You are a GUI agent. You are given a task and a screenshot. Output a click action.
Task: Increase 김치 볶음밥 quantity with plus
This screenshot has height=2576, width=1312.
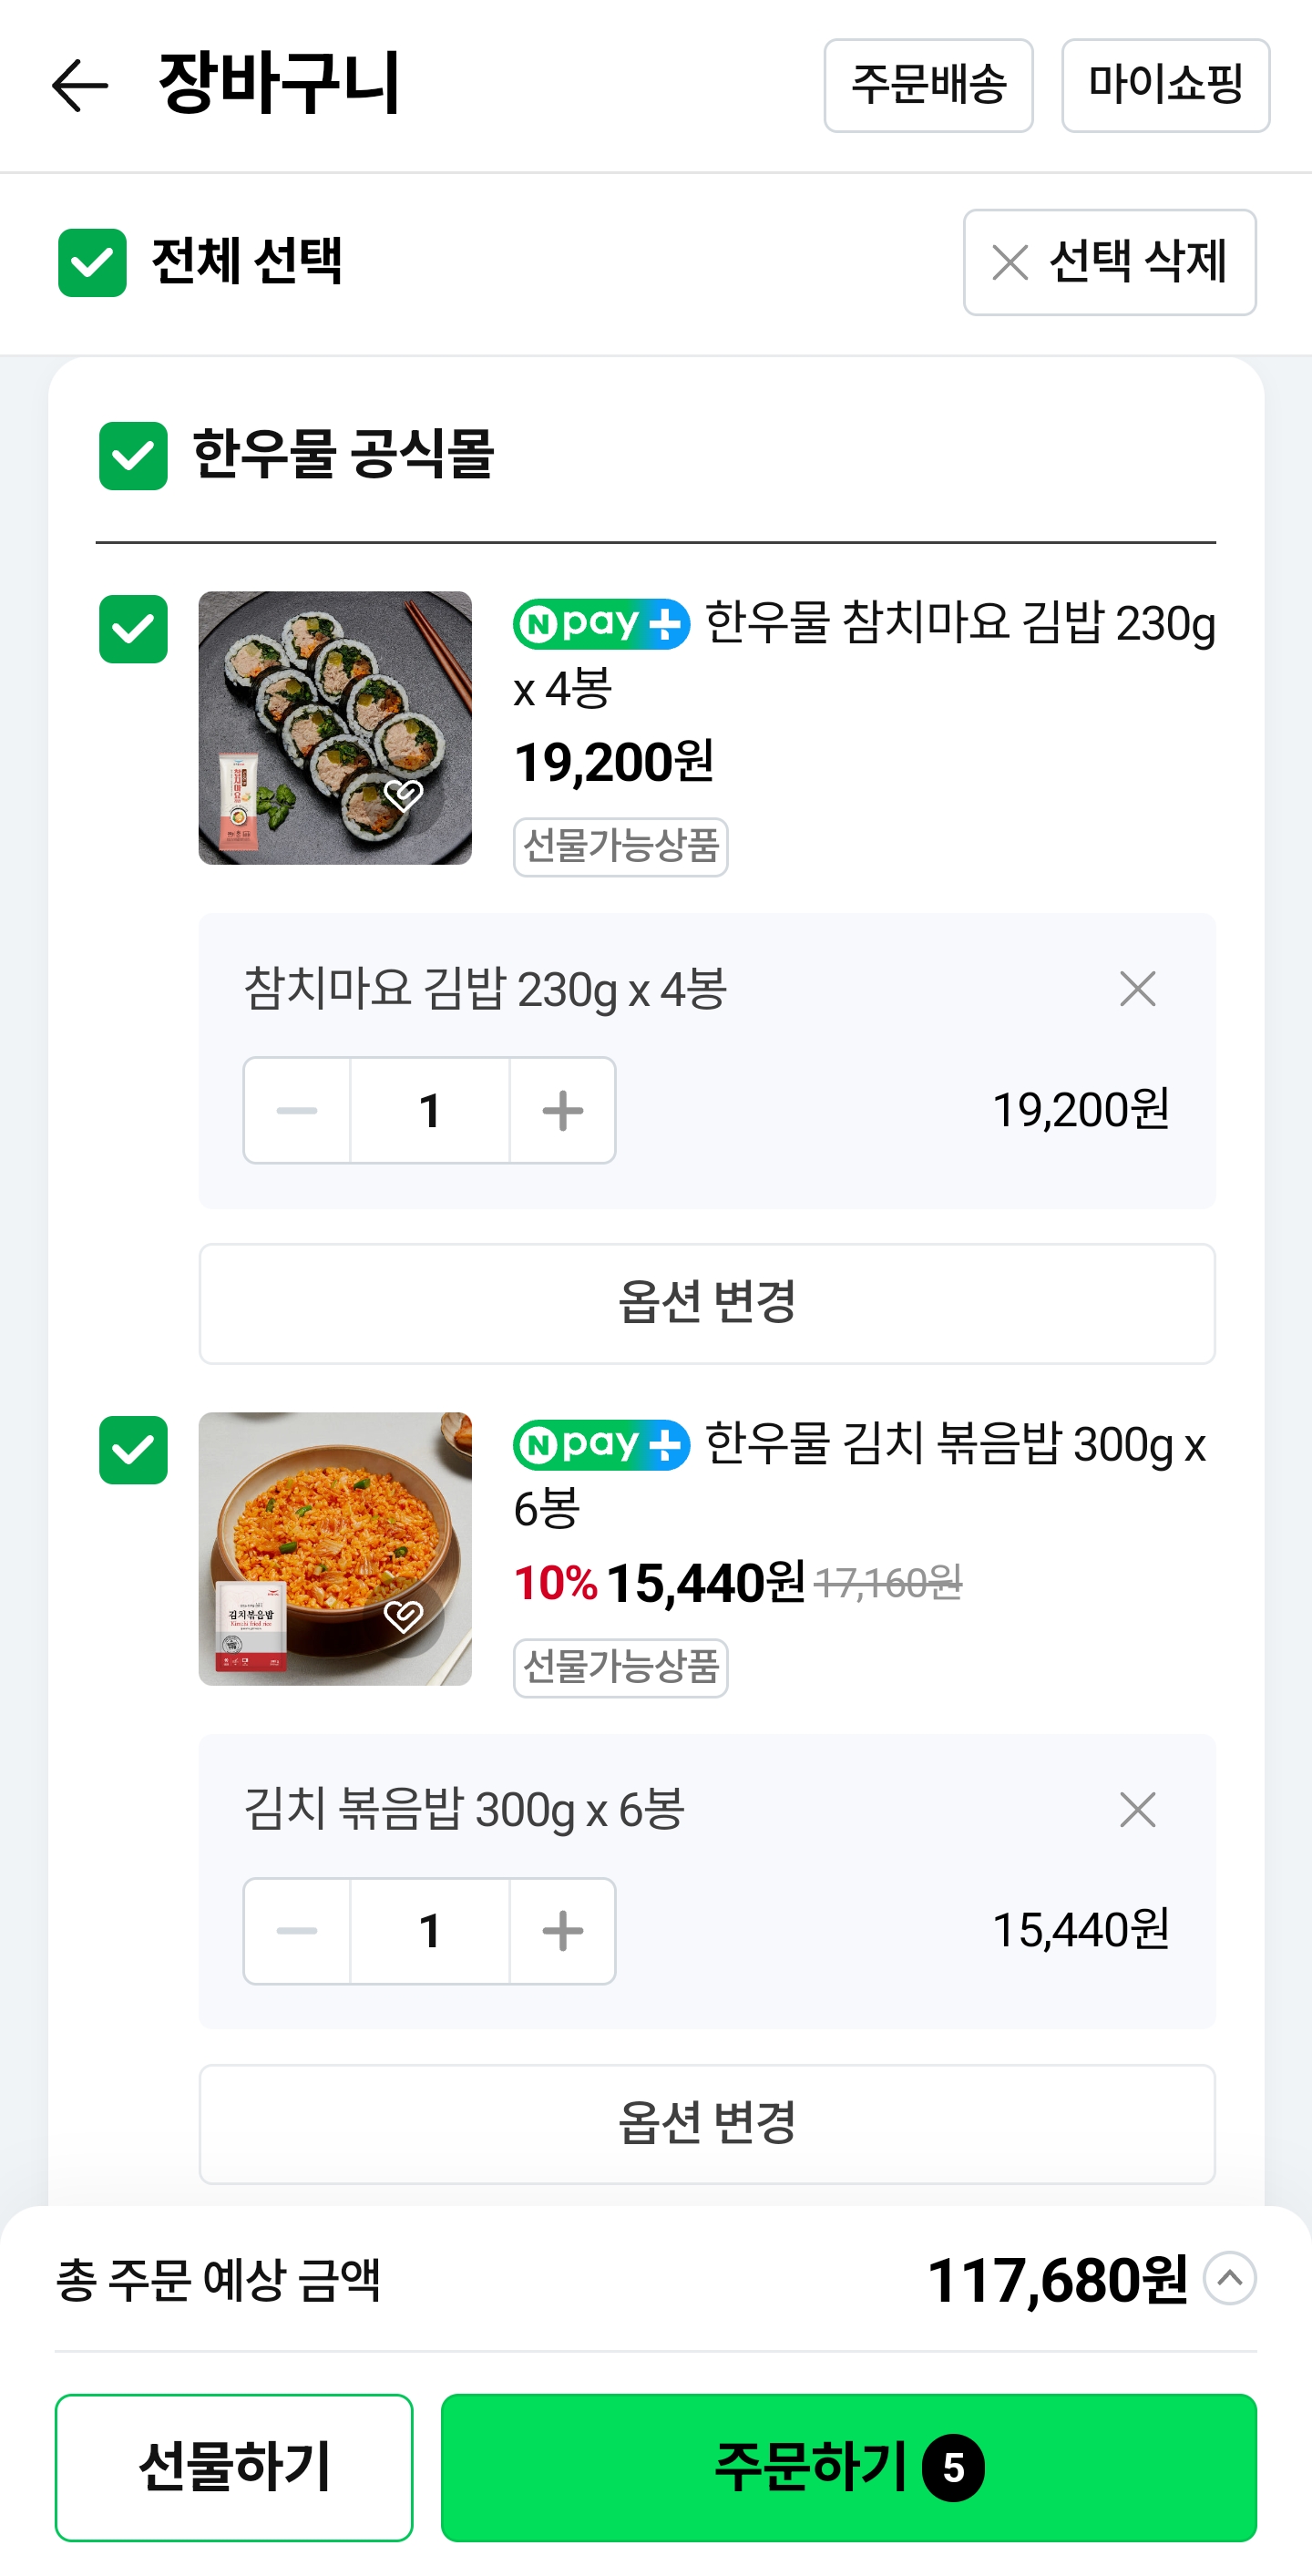click(x=562, y=1930)
